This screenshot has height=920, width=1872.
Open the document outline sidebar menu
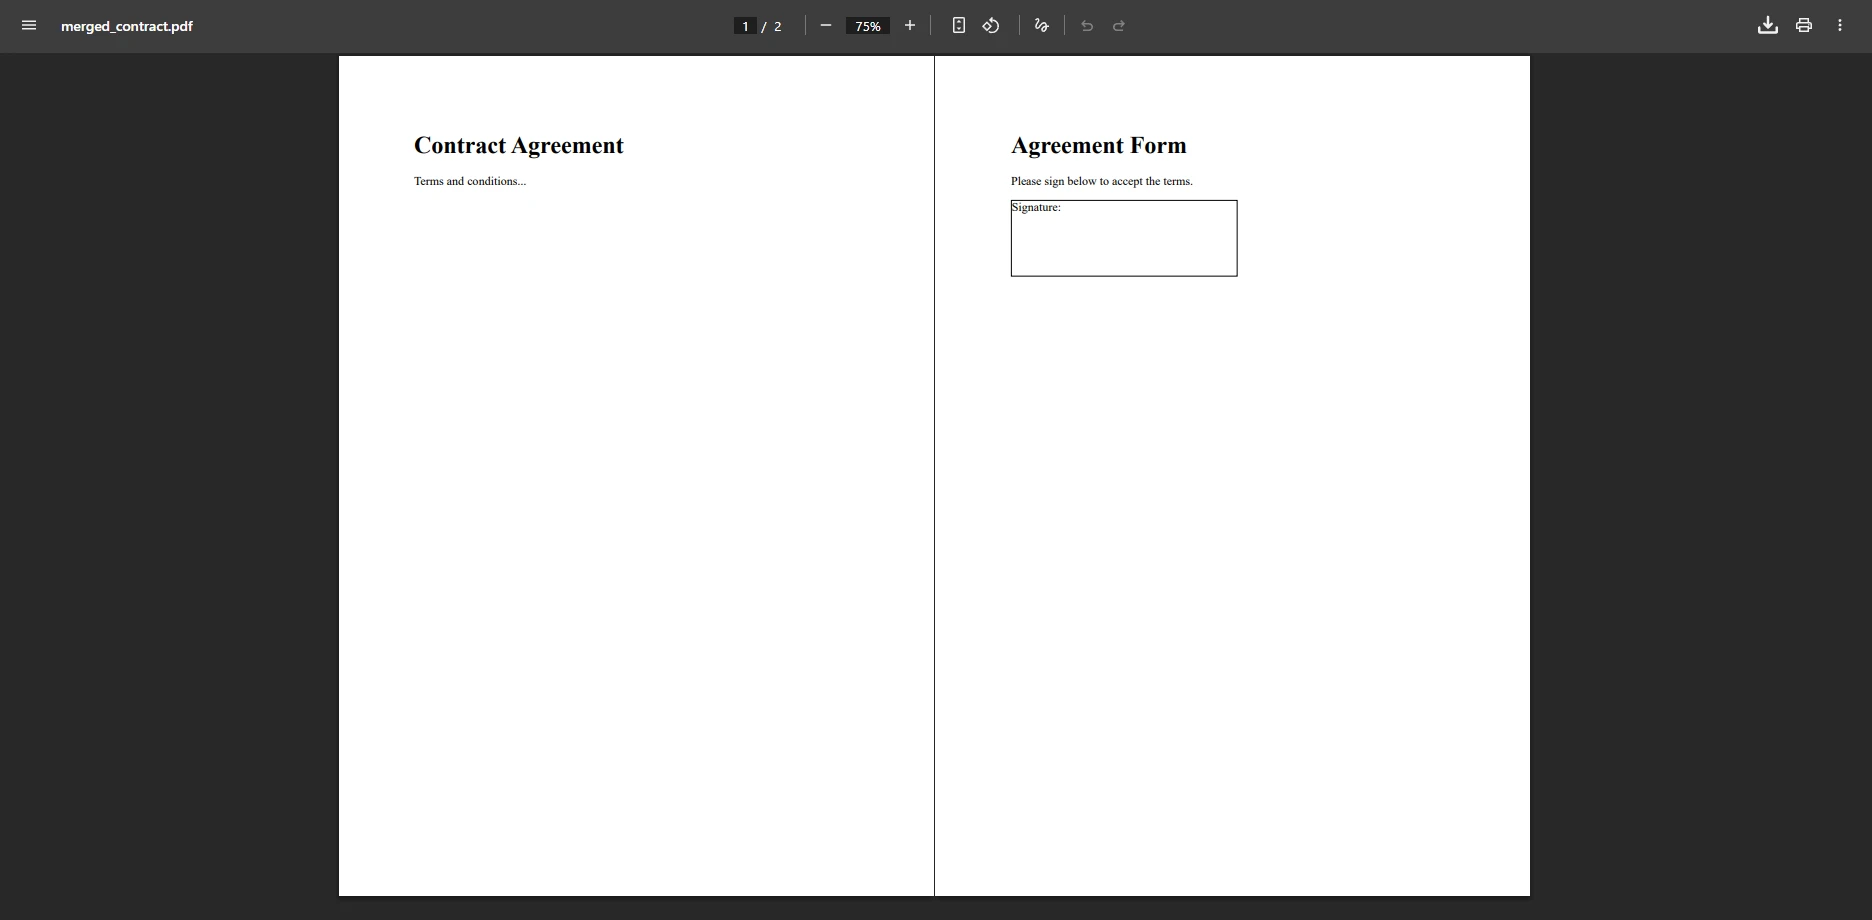(29, 25)
